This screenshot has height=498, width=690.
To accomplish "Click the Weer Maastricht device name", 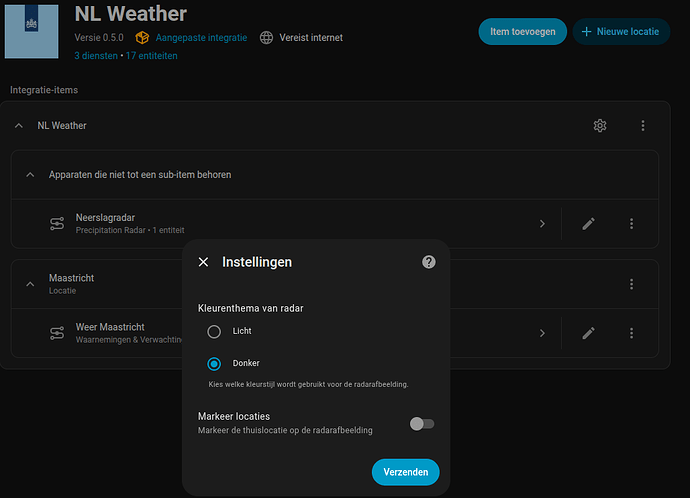I will (110, 327).
